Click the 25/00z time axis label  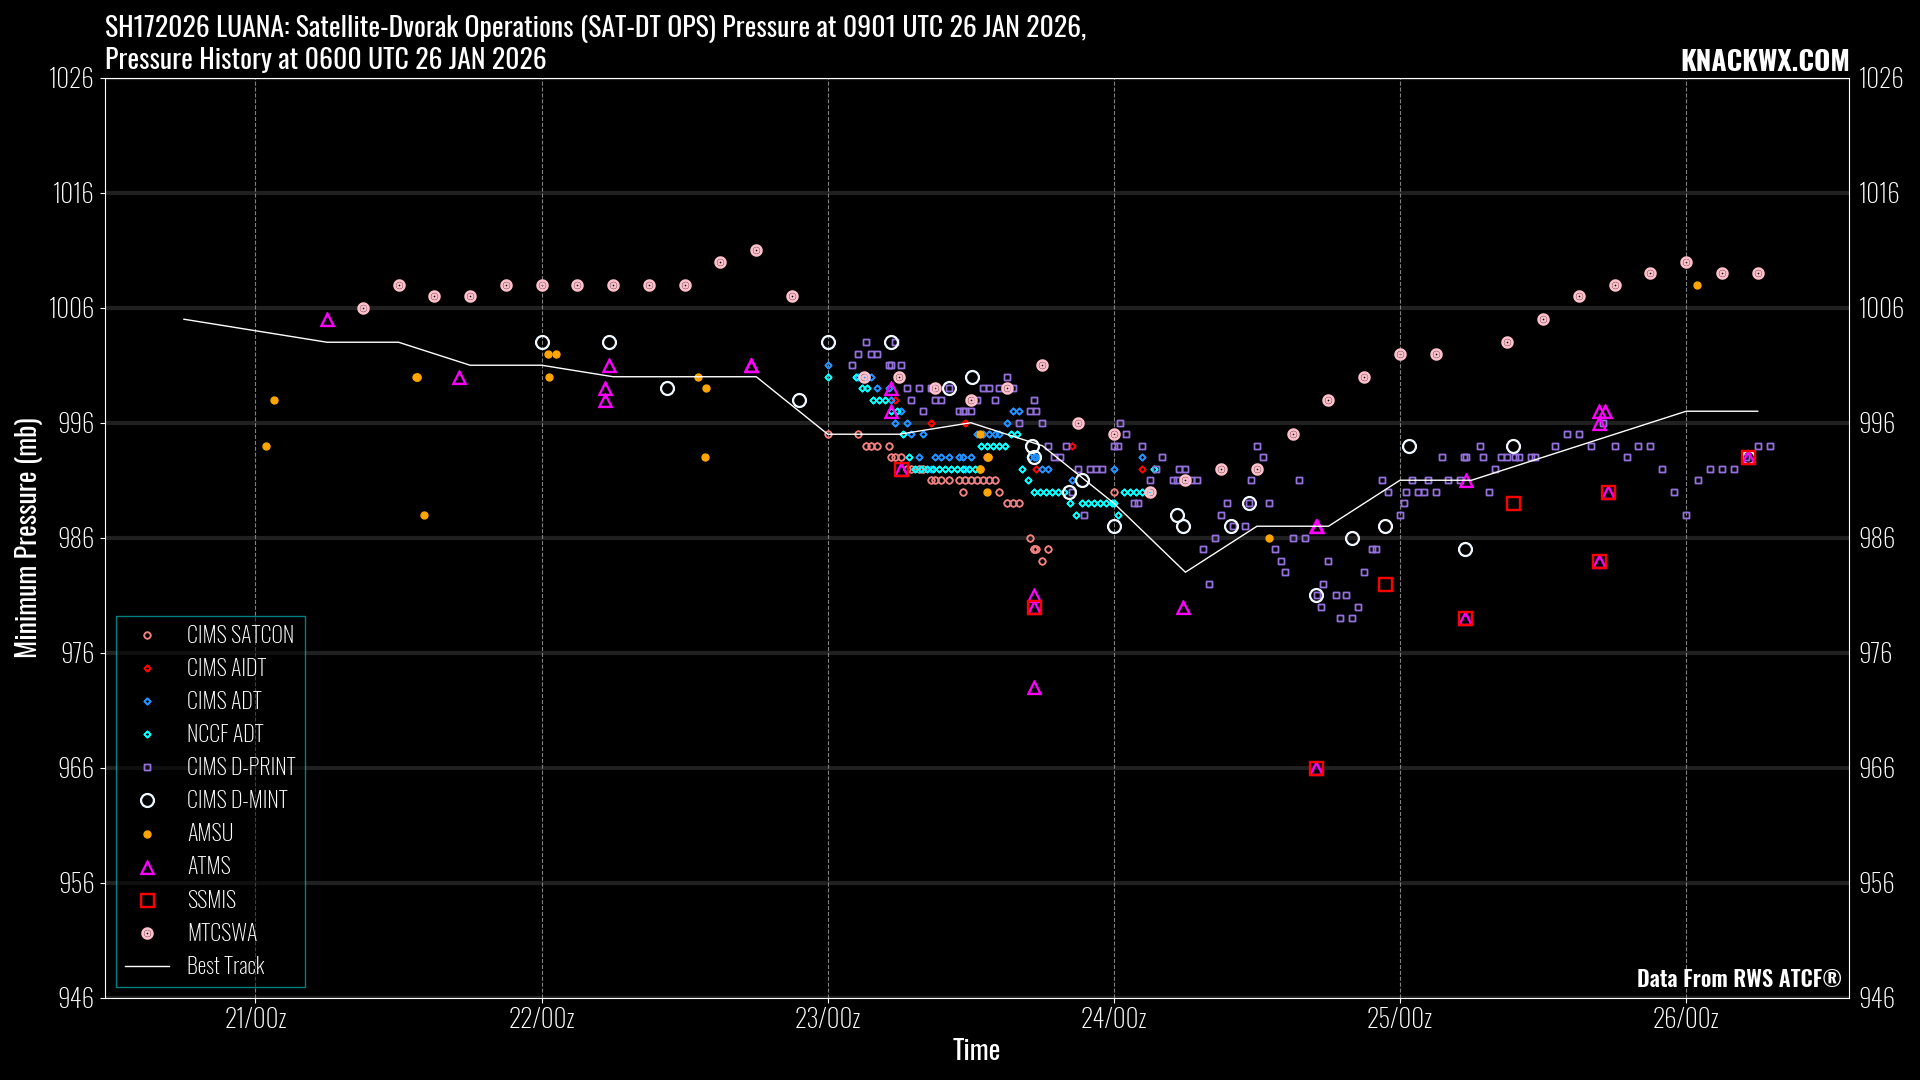[1399, 1018]
